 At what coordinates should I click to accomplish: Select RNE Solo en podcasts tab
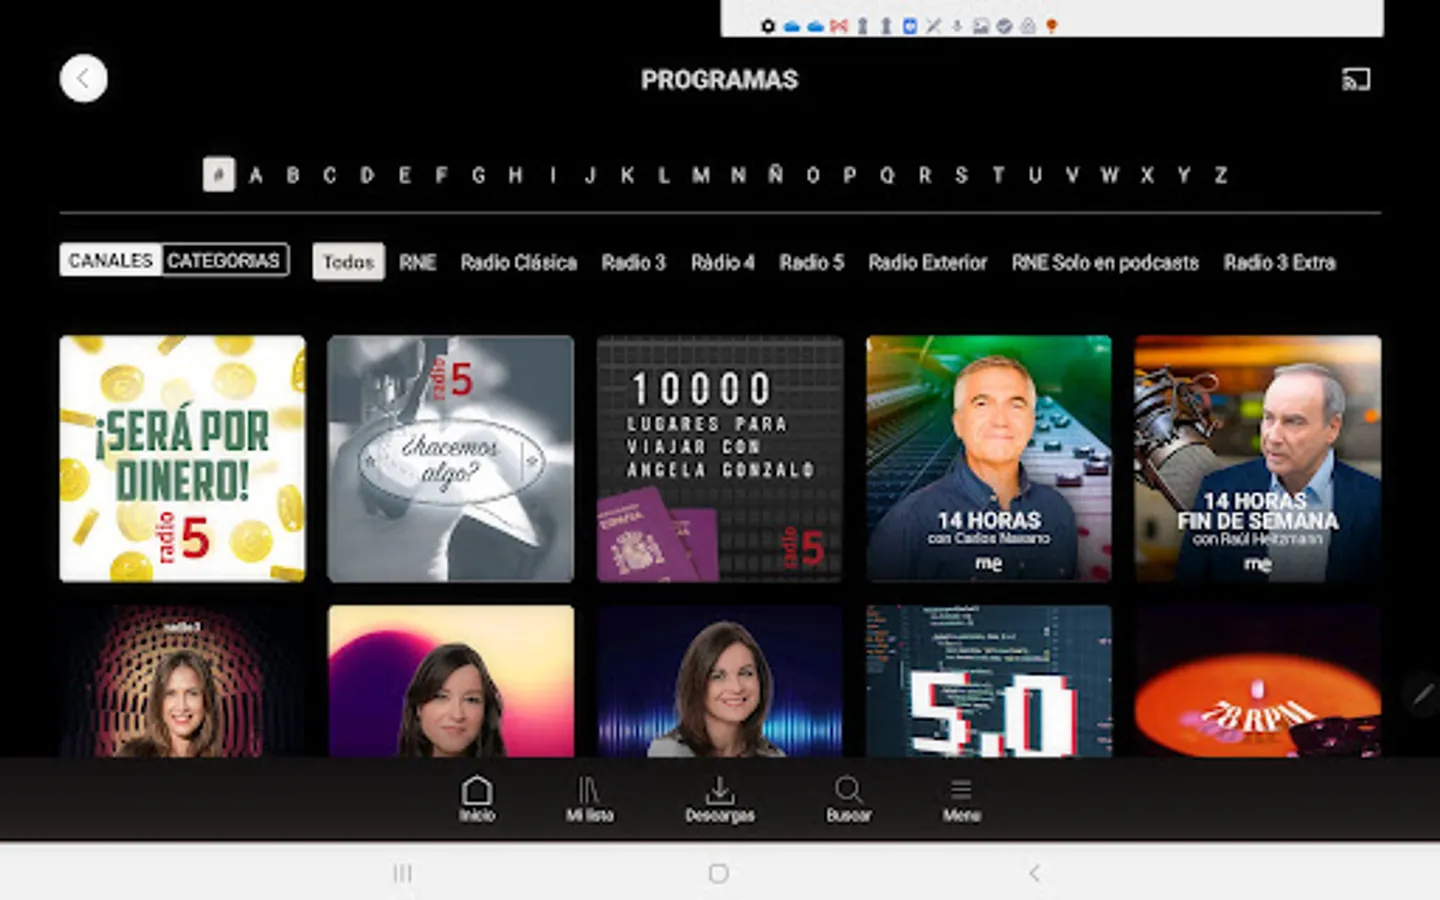(1105, 262)
